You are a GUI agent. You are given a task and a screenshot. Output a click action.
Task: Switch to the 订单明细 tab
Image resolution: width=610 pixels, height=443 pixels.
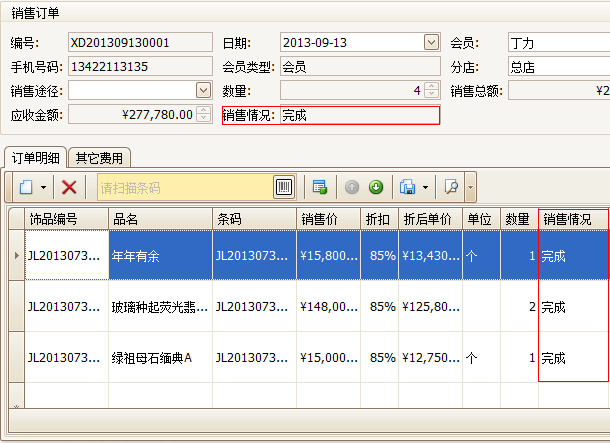pos(35,158)
